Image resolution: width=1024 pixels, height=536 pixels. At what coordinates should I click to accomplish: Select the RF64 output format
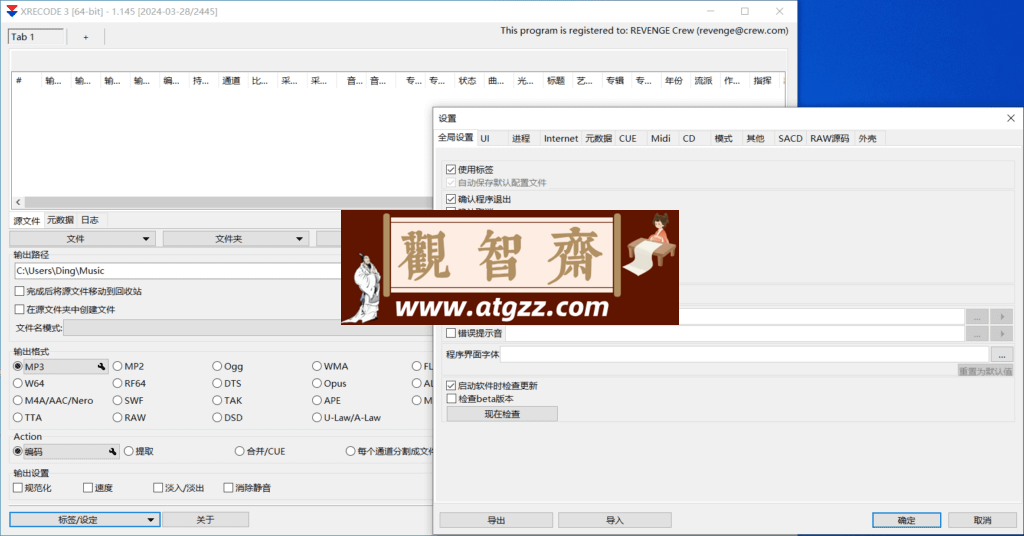pos(118,383)
